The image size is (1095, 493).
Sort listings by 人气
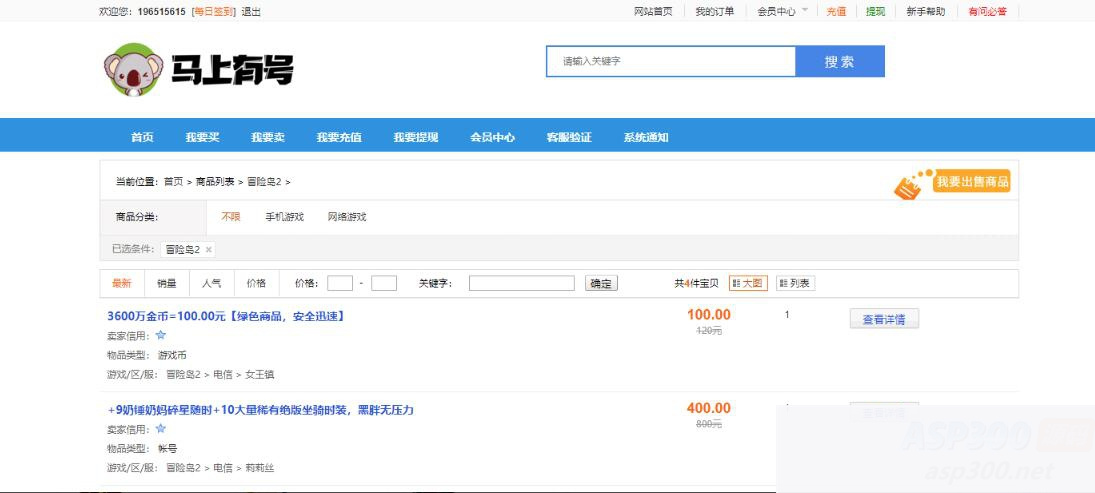tap(211, 283)
